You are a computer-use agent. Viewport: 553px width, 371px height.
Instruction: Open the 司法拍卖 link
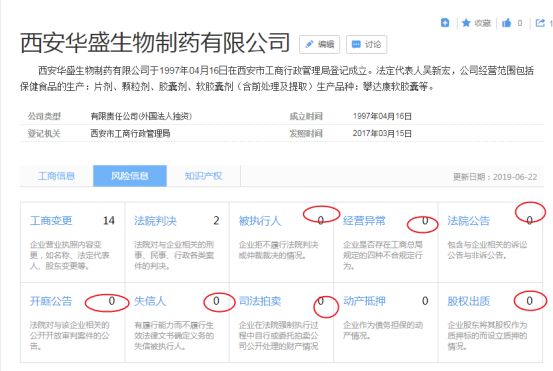pos(260,301)
